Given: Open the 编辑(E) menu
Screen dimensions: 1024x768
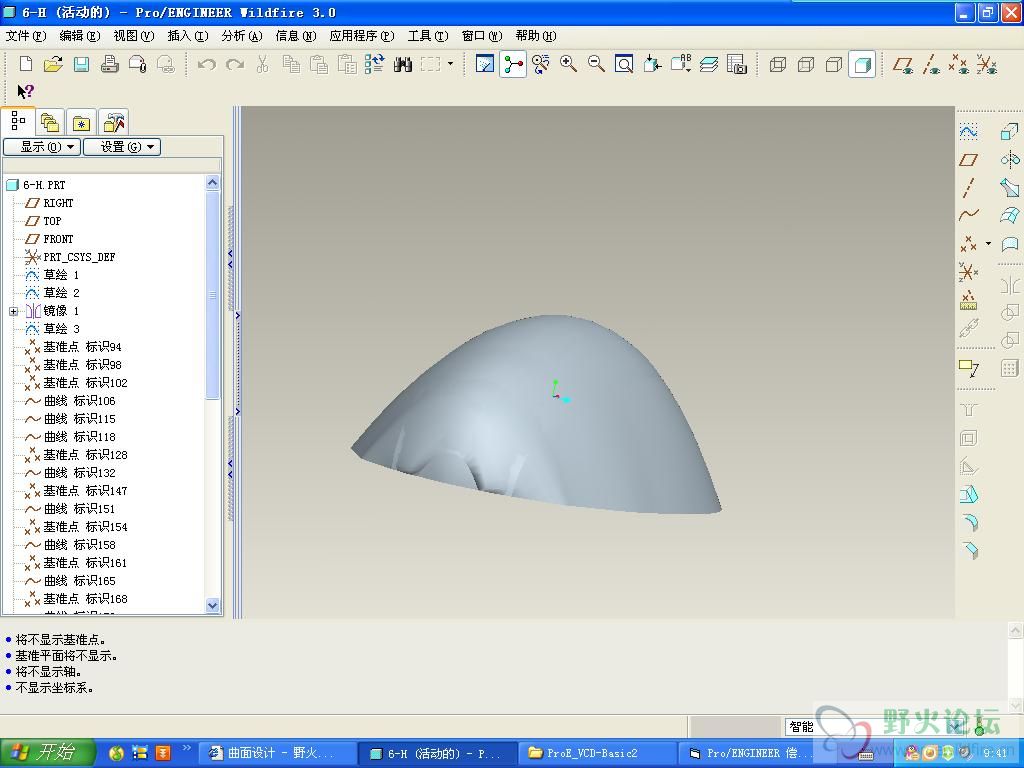Looking at the screenshot, I should click(x=80, y=36).
